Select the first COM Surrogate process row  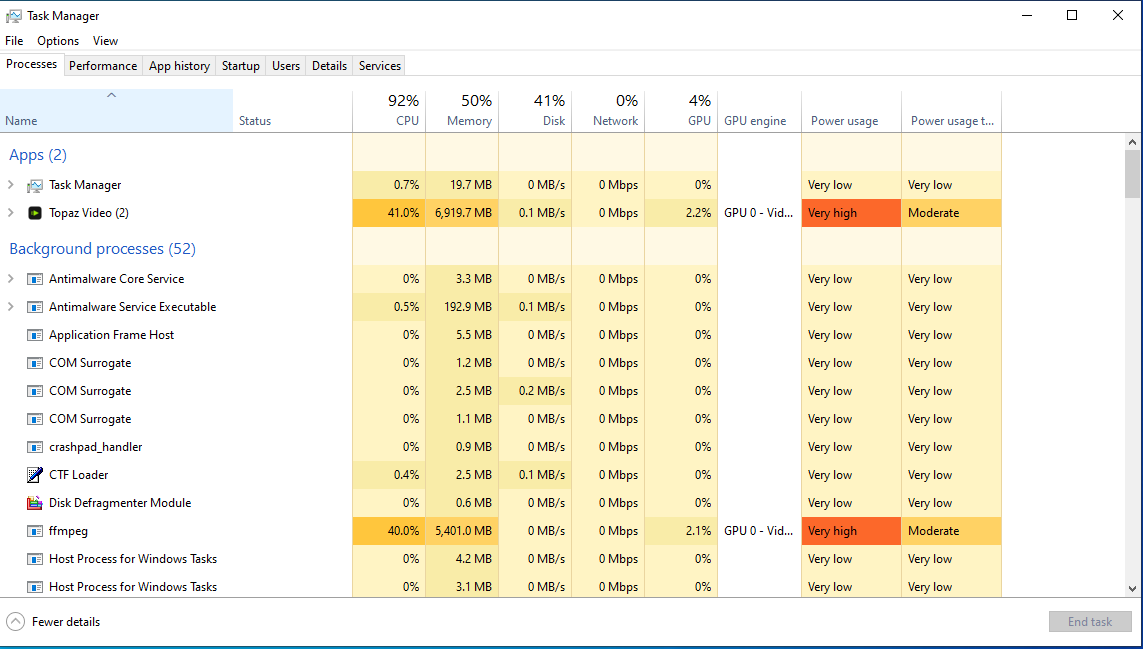(90, 363)
